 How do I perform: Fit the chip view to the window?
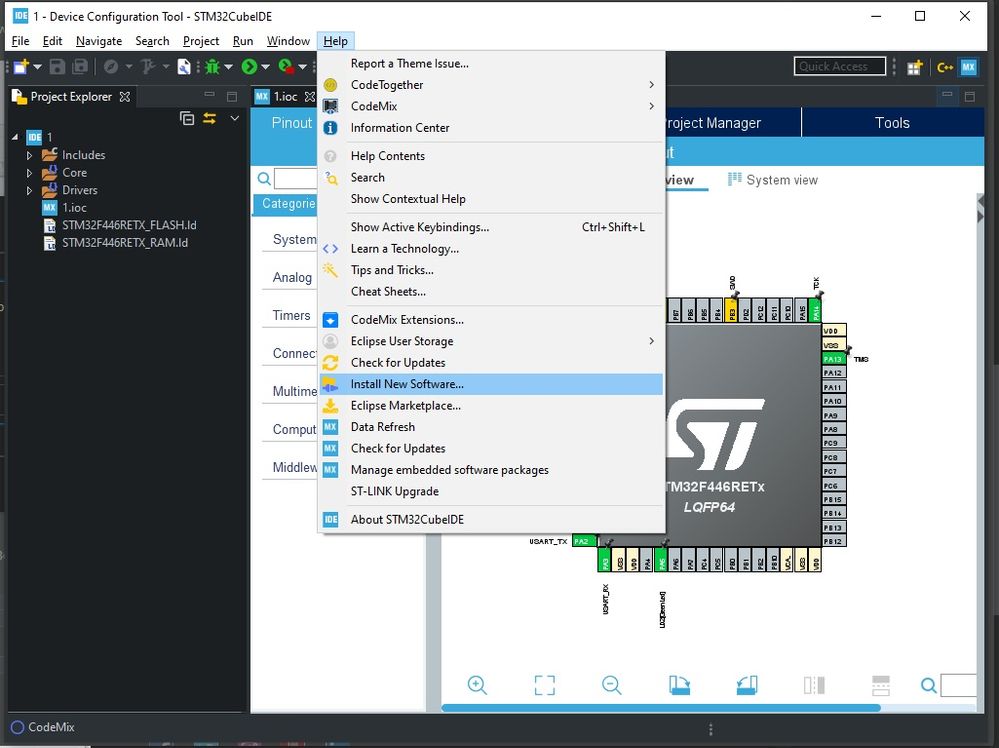tap(545, 685)
